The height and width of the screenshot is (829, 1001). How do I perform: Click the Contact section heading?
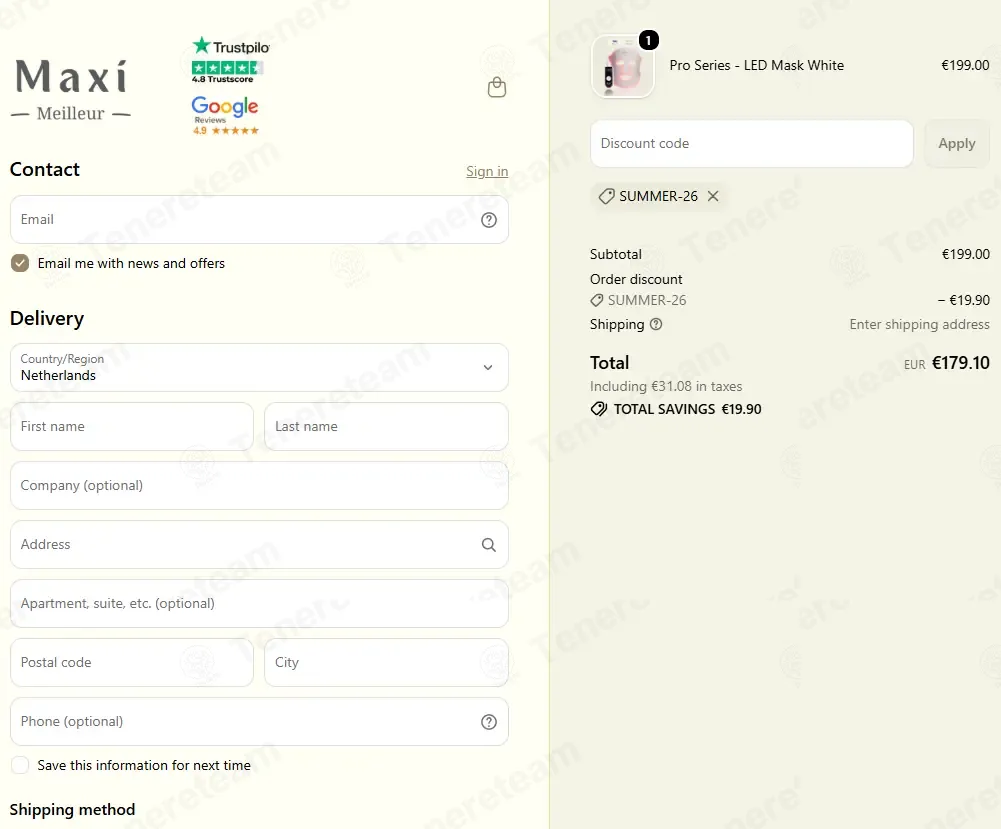(45, 169)
